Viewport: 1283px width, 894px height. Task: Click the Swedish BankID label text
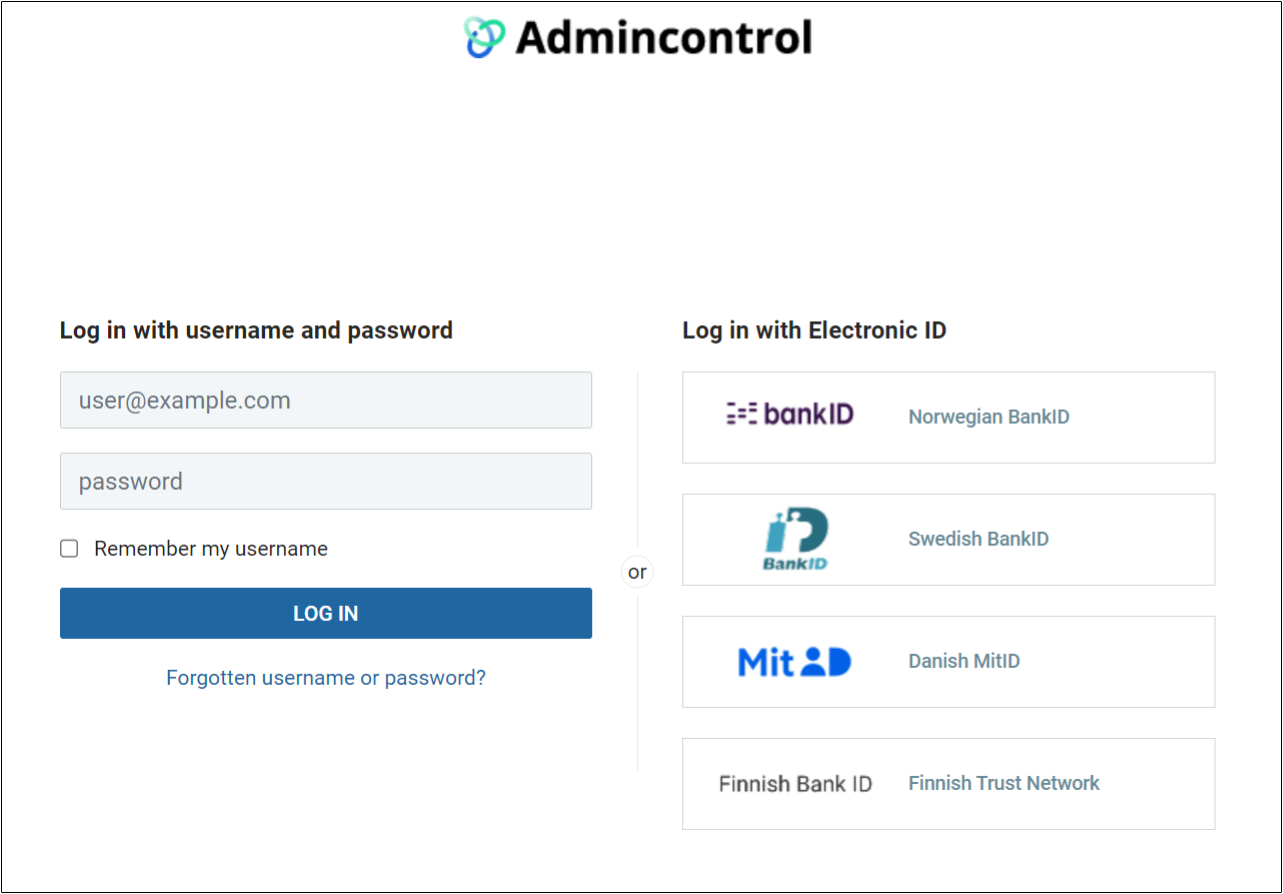pyautogui.click(x=978, y=538)
